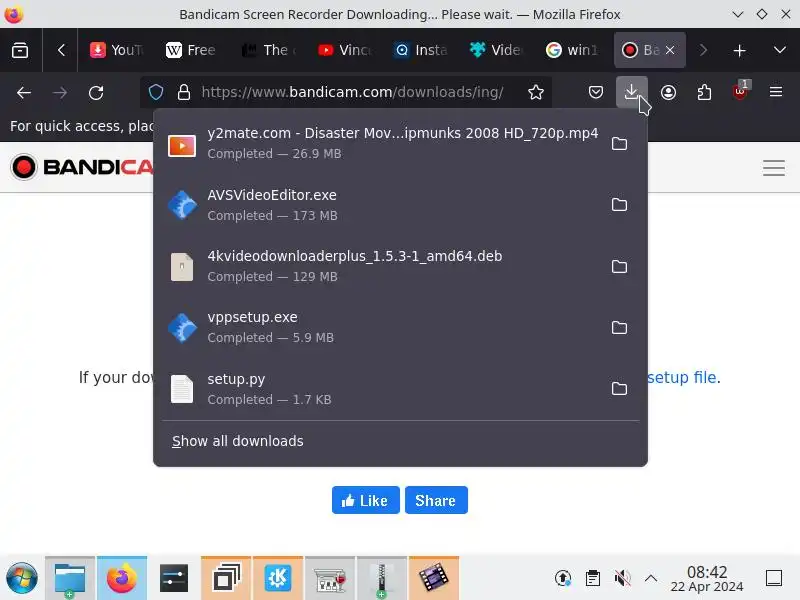Open the file manager from taskbar
Screen dimensions: 800x600
tap(70, 578)
